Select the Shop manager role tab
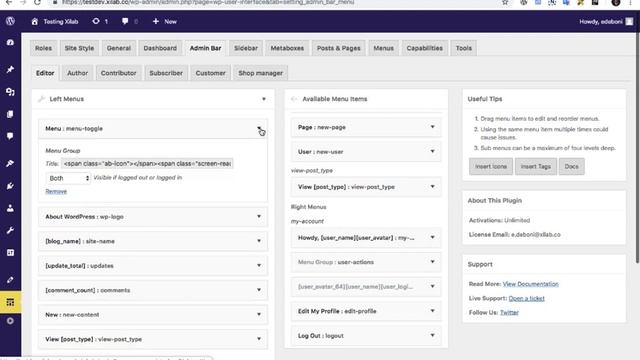Image resolution: width=640 pixels, height=360 pixels. tap(260, 73)
